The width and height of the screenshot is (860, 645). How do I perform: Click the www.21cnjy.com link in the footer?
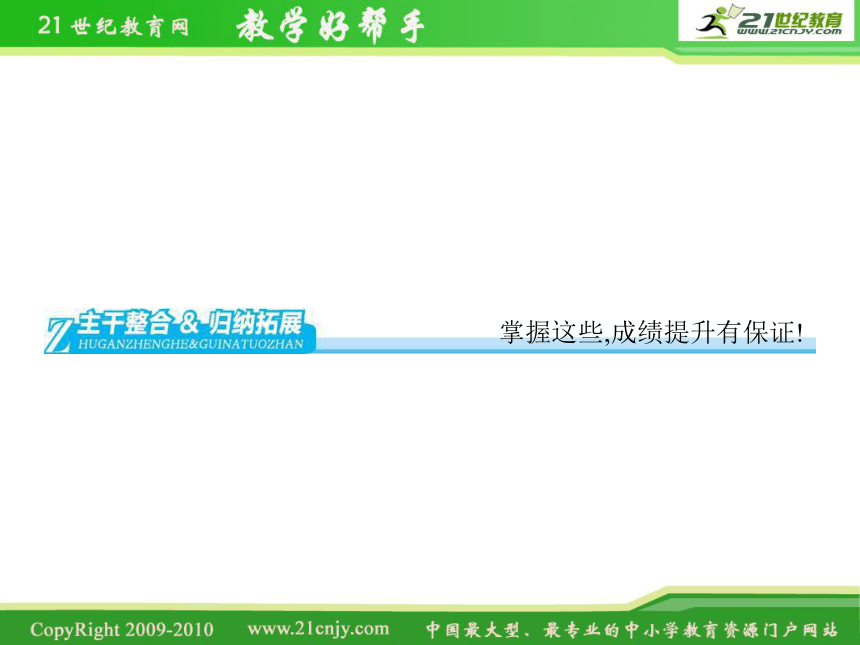click(x=318, y=629)
